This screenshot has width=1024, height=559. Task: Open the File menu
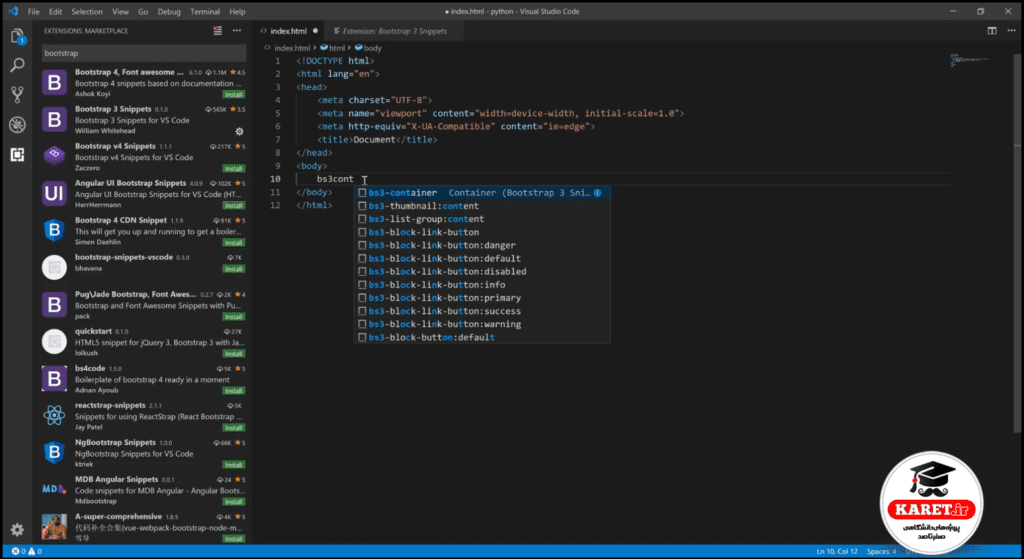pyautogui.click(x=34, y=12)
